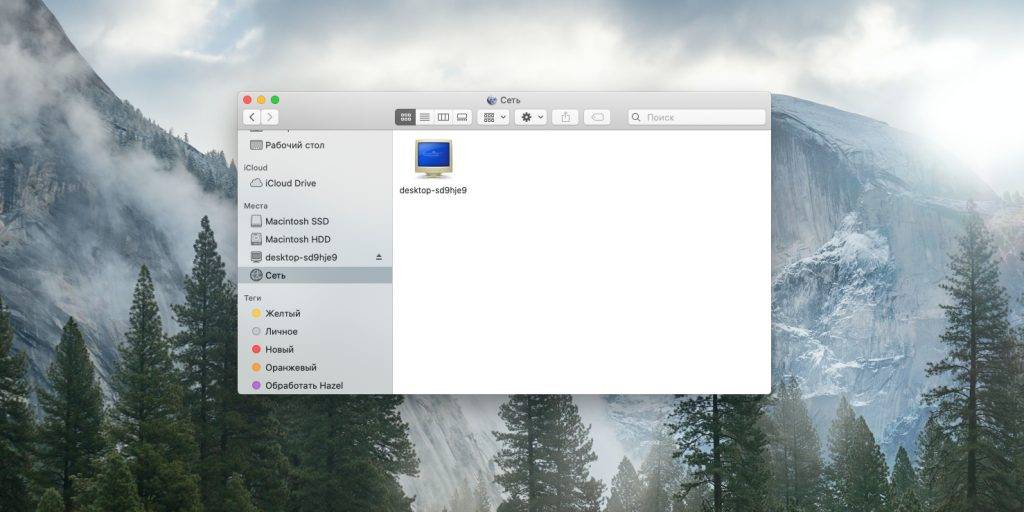The width and height of the screenshot is (1024, 512).
Task: Open iCloud Drive in the sidebar
Action: click(x=290, y=183)
